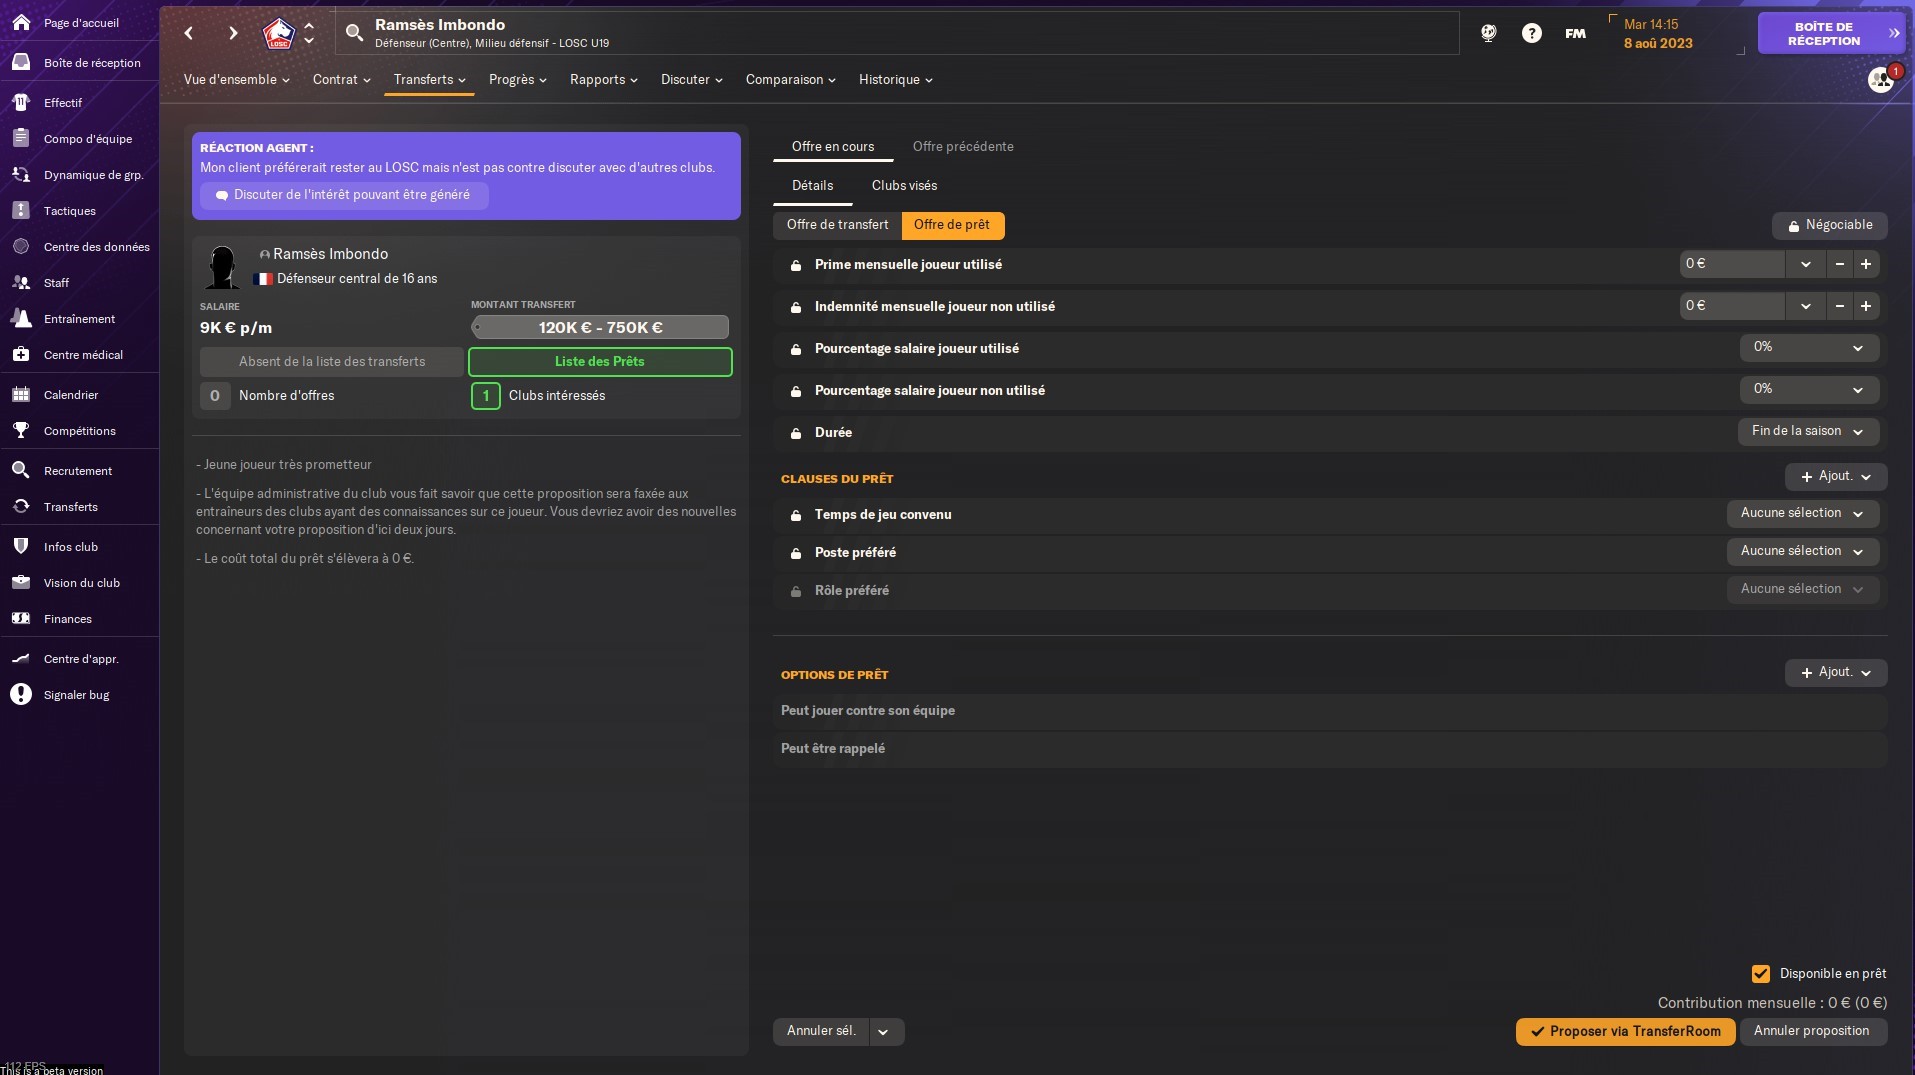Adjust the Montant transfert value slider
Screen dimensions: 1915x1075
point(600,327)
